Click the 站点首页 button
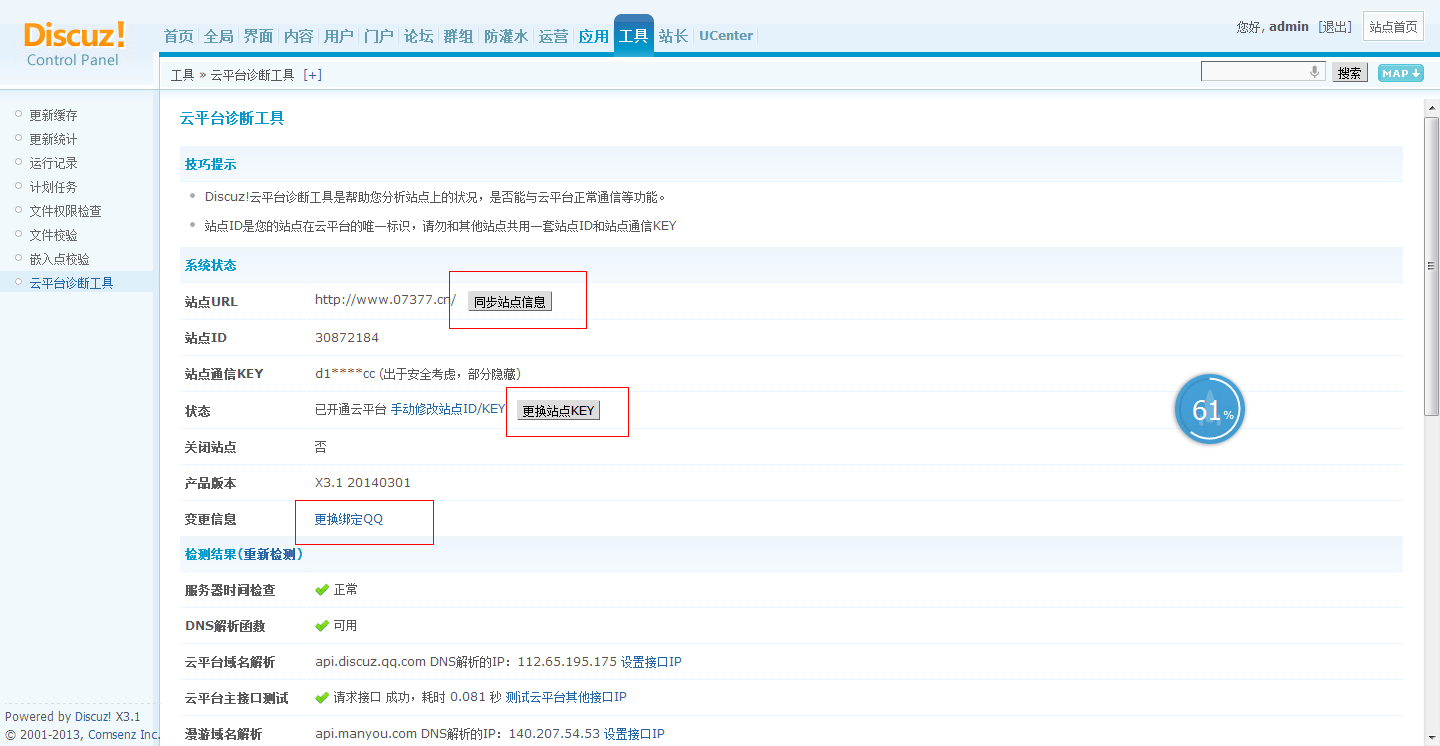The image size is (1440, 746). pos(1393,27)
